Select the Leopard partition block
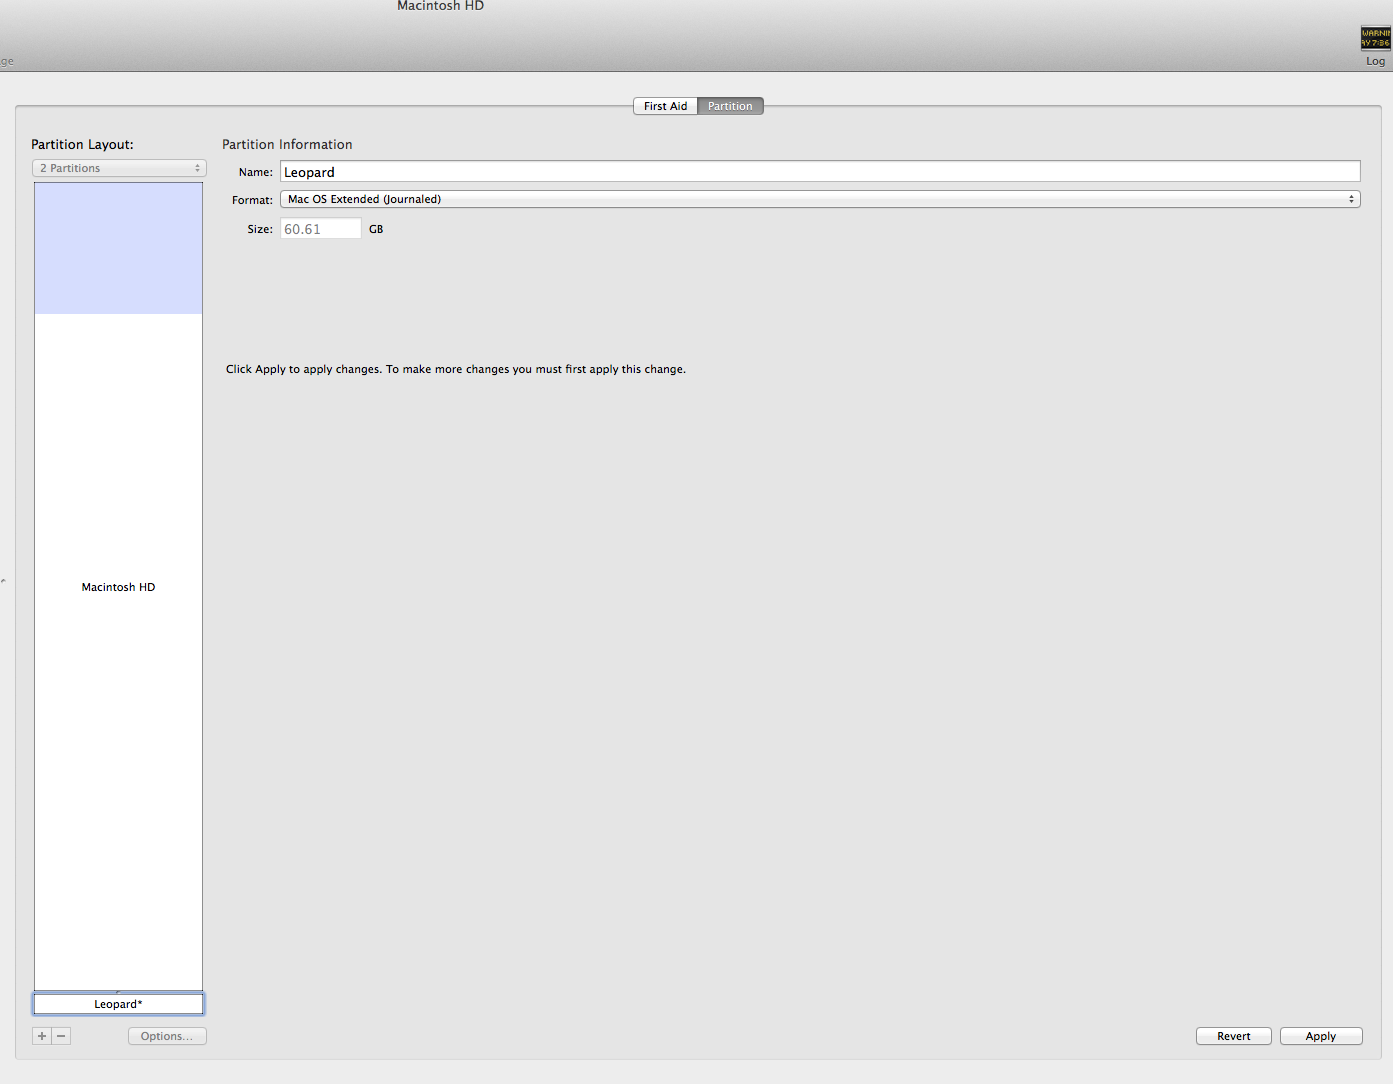 click(118, 1004)
